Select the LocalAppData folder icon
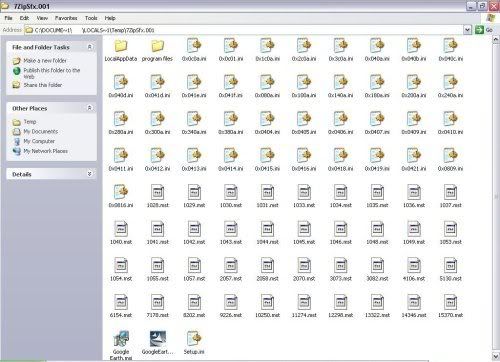This screenshot has height=362, width=500. (x=121, y=46)
